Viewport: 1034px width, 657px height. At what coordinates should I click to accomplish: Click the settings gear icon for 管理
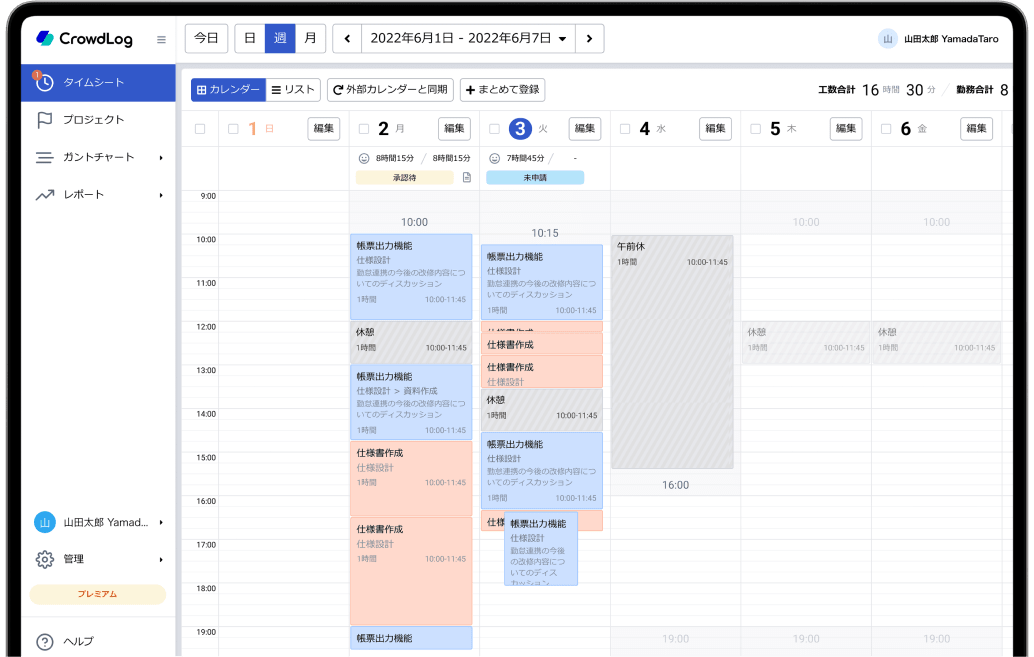pos(44,559)
